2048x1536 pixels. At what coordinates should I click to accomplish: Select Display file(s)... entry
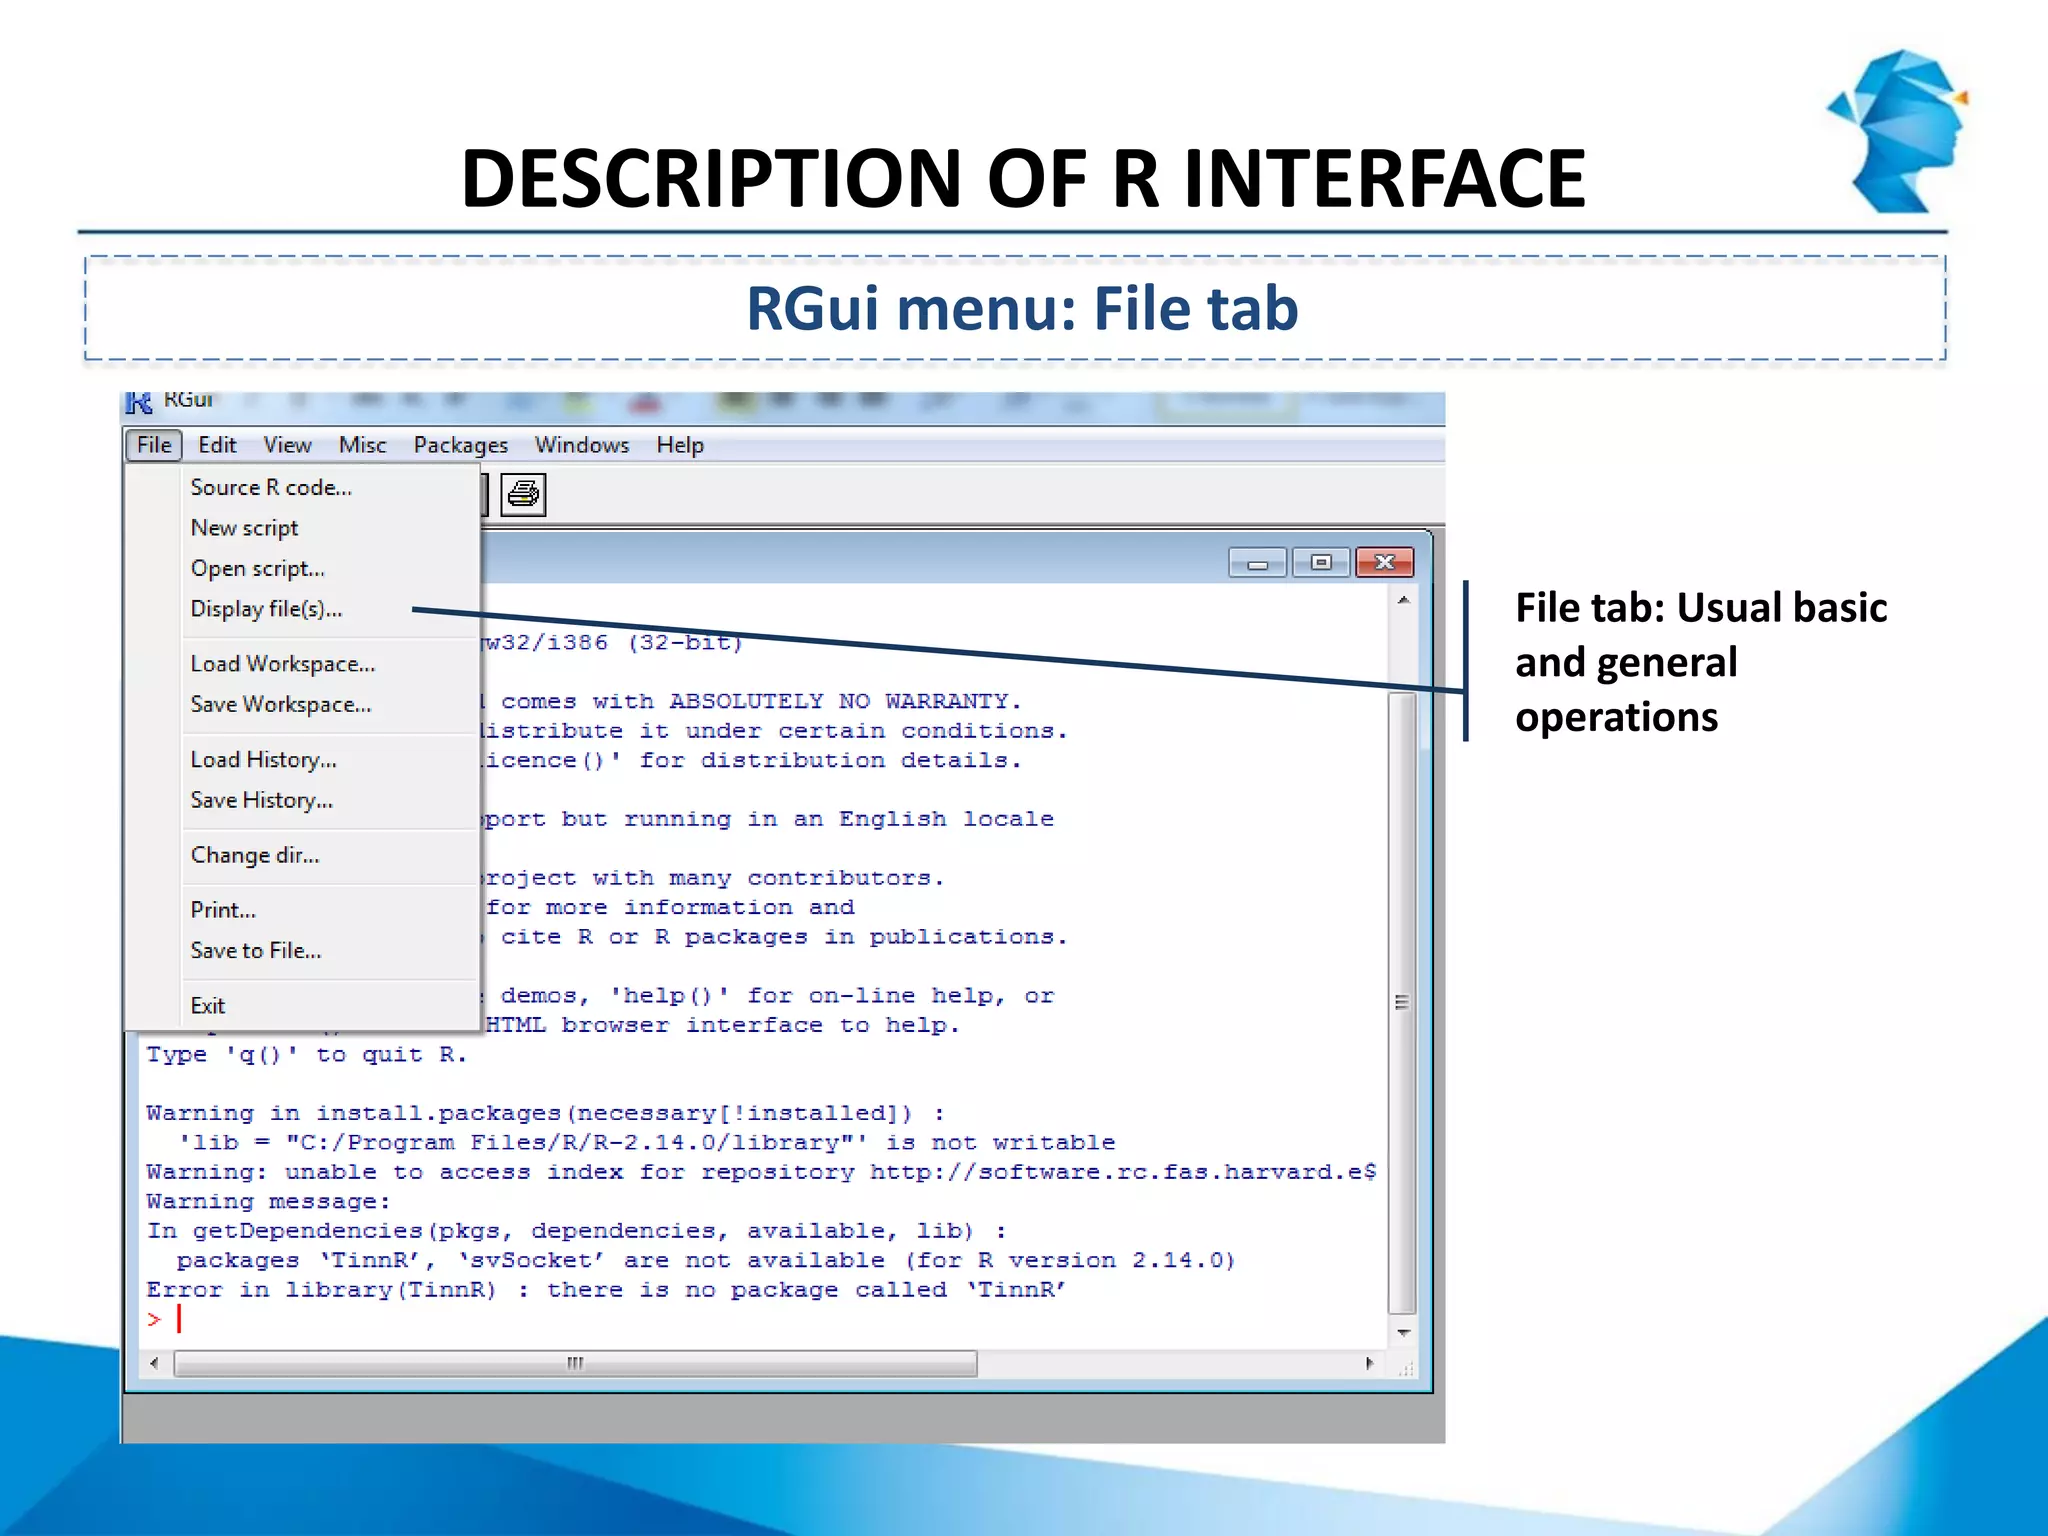tap(303, 609)
